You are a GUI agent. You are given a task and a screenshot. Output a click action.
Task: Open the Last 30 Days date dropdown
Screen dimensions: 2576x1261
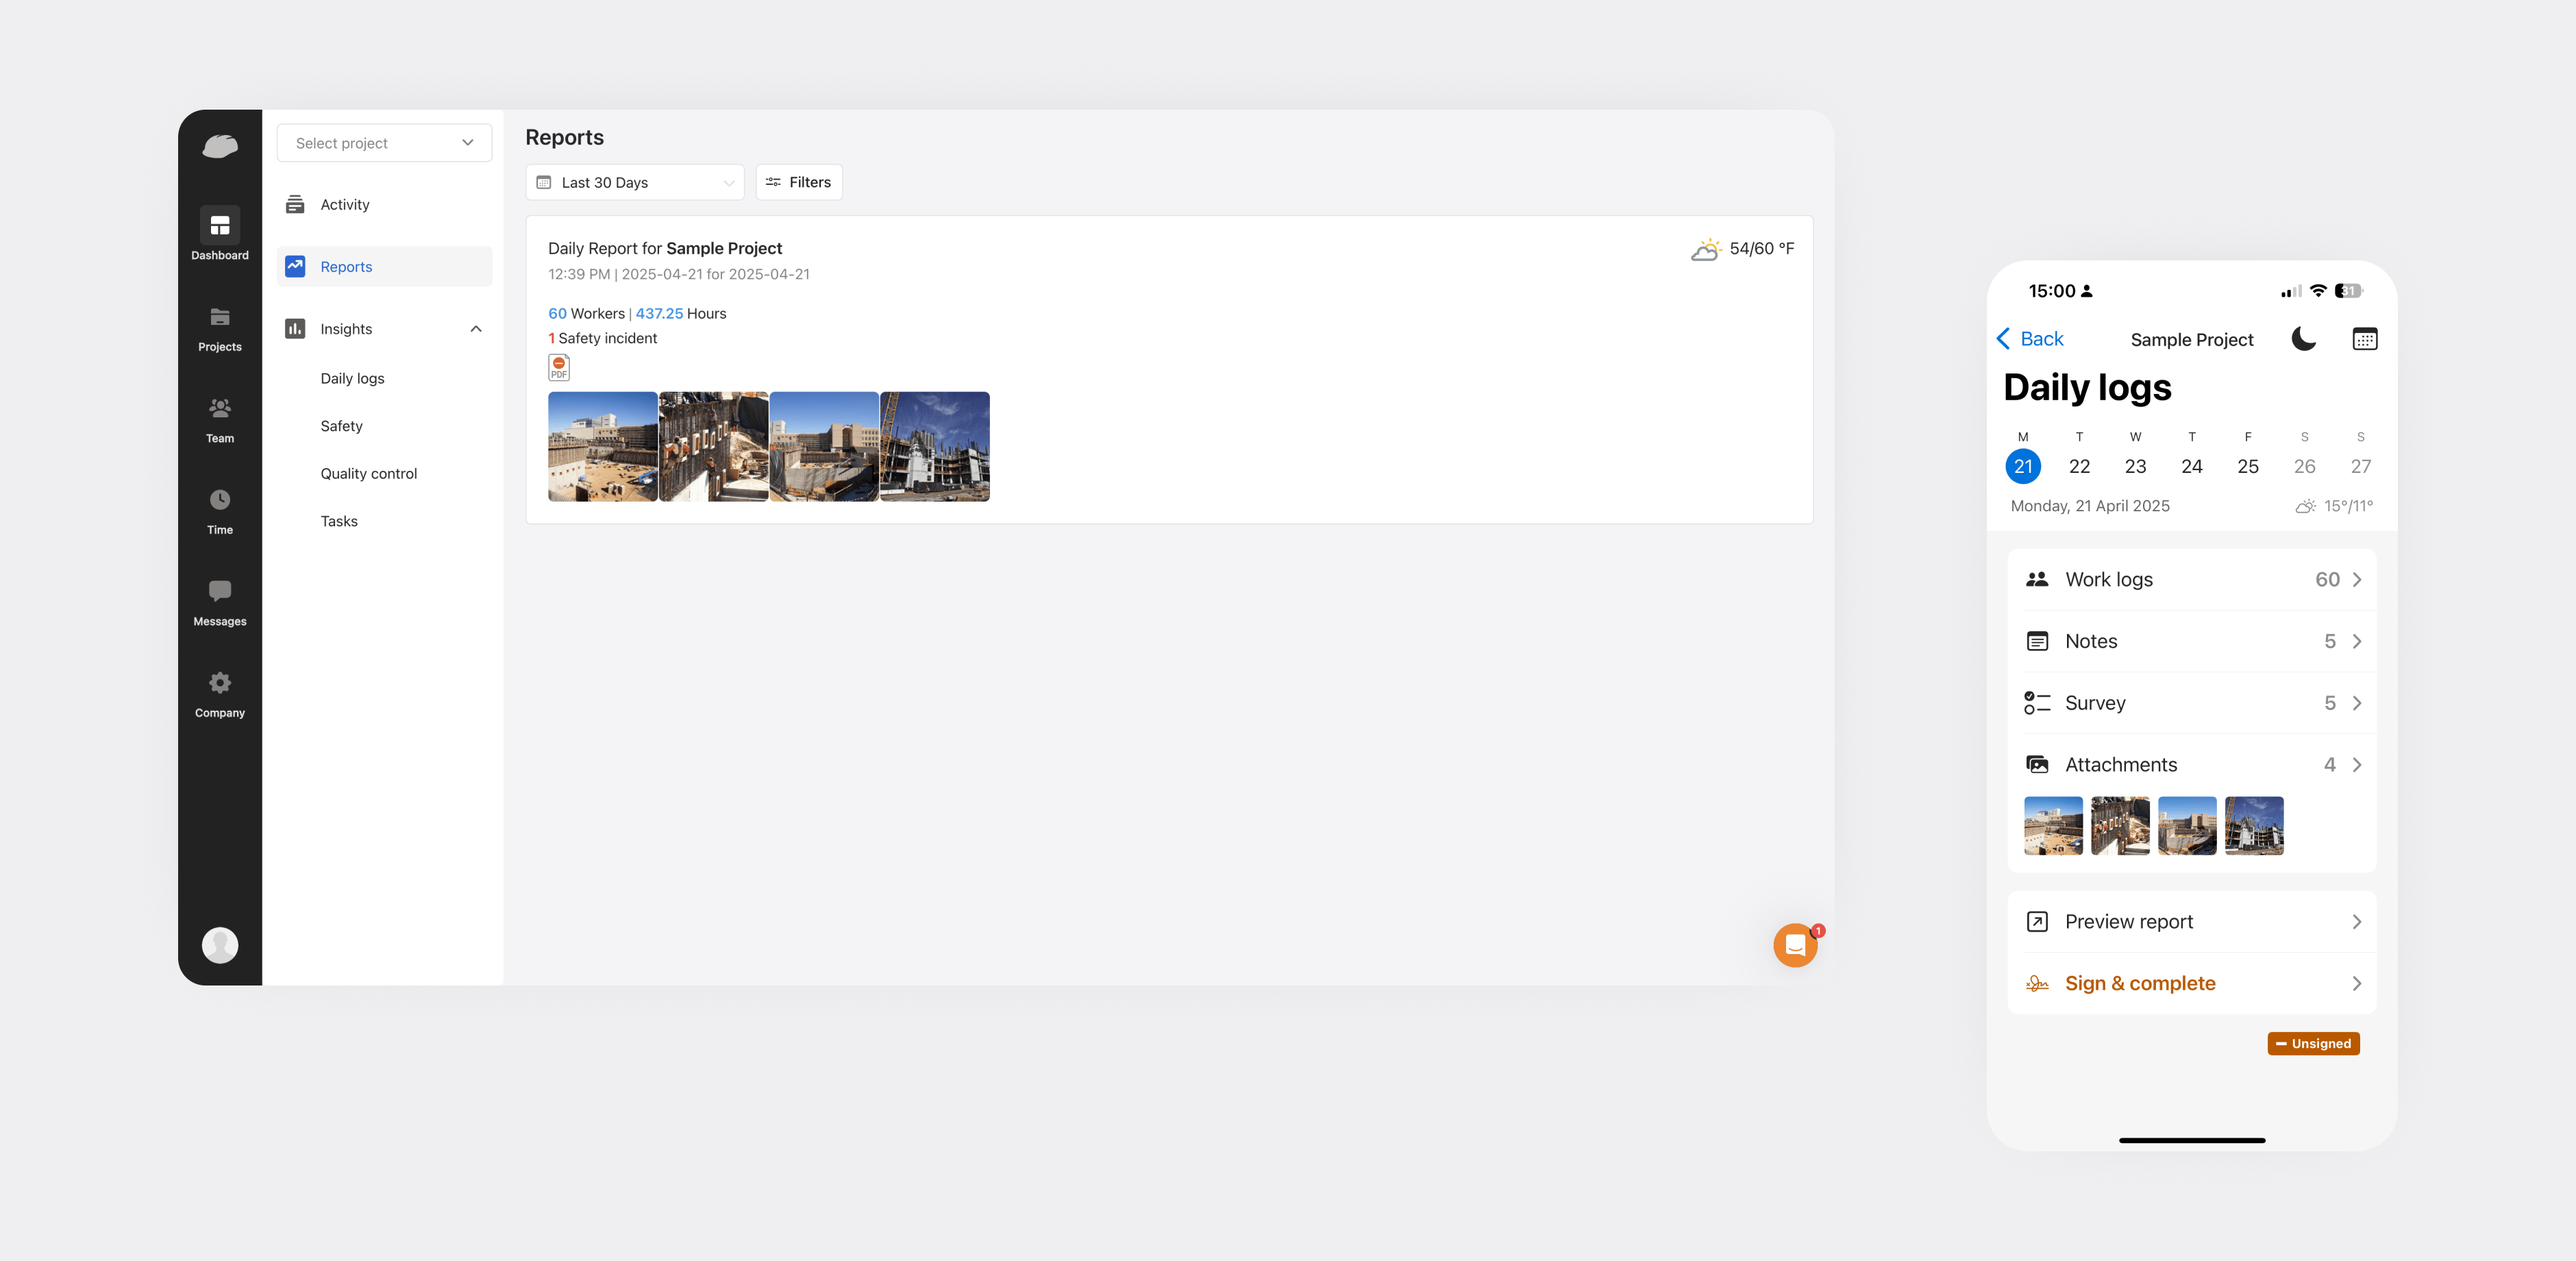pyautogui.click(x=635, y=182)
